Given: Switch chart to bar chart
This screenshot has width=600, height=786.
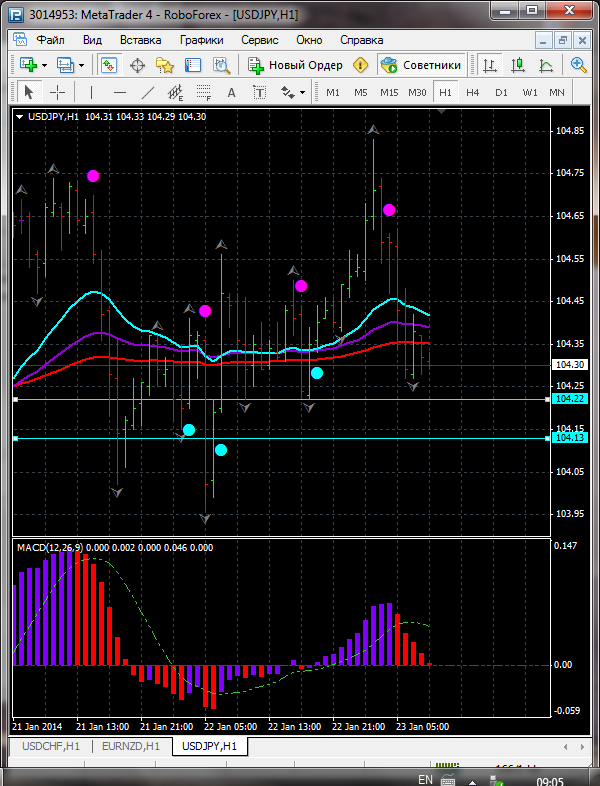Looking at the screenshot, I should [490, 65].
